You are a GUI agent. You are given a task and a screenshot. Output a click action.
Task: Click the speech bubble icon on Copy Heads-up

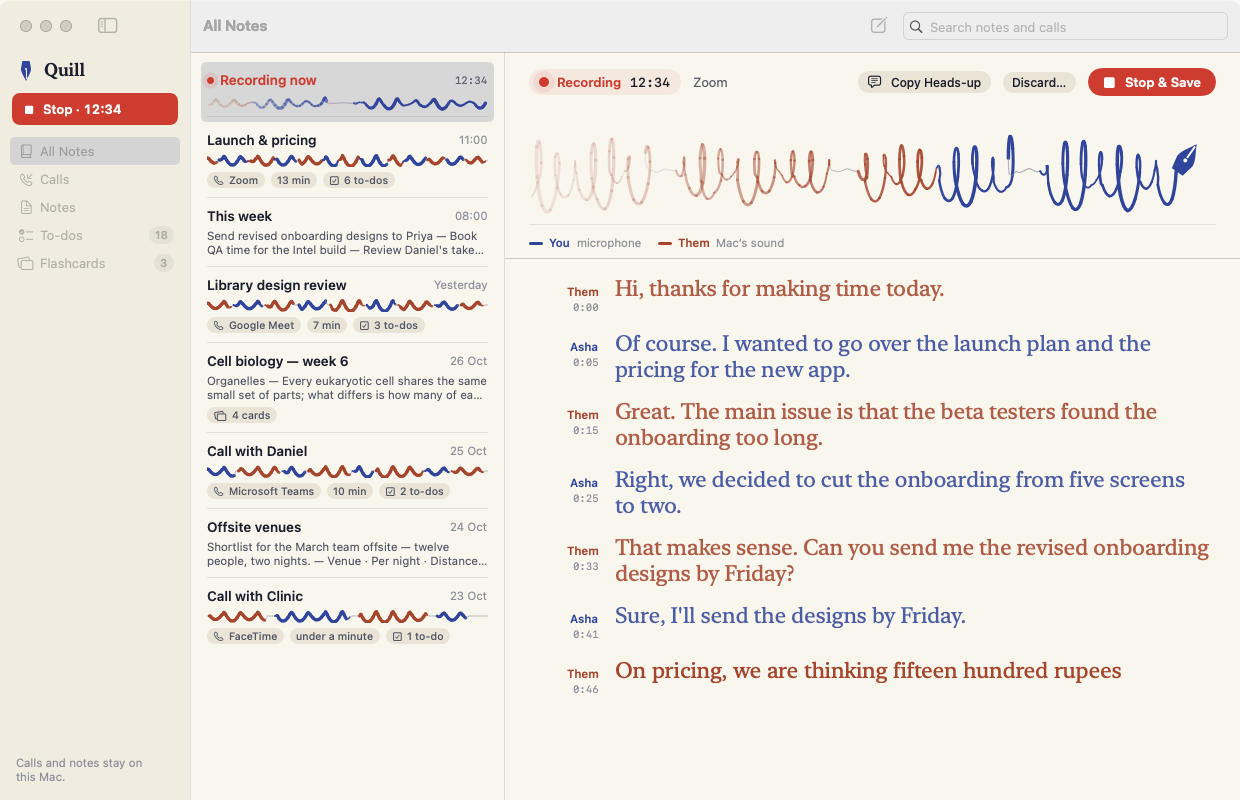(x=874, y=82)
